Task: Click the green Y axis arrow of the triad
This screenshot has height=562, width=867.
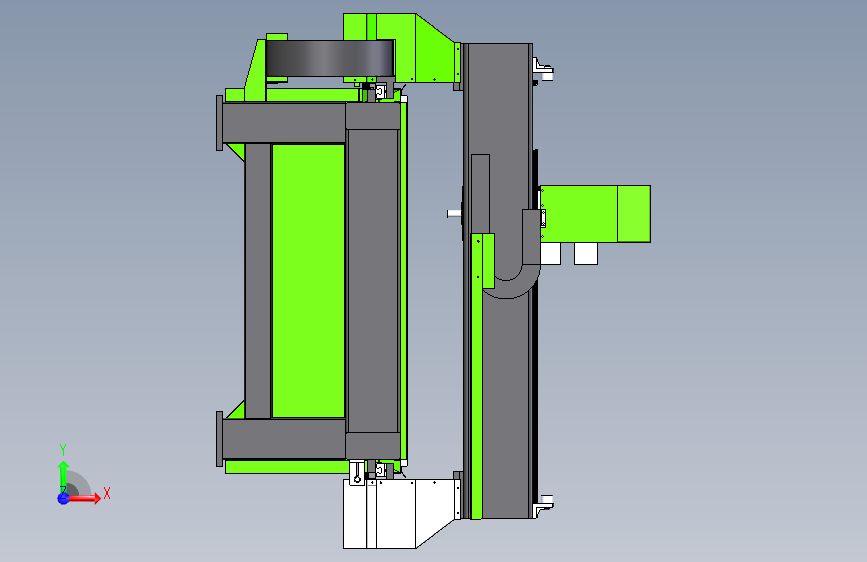Action: click(x=63, y=477)
